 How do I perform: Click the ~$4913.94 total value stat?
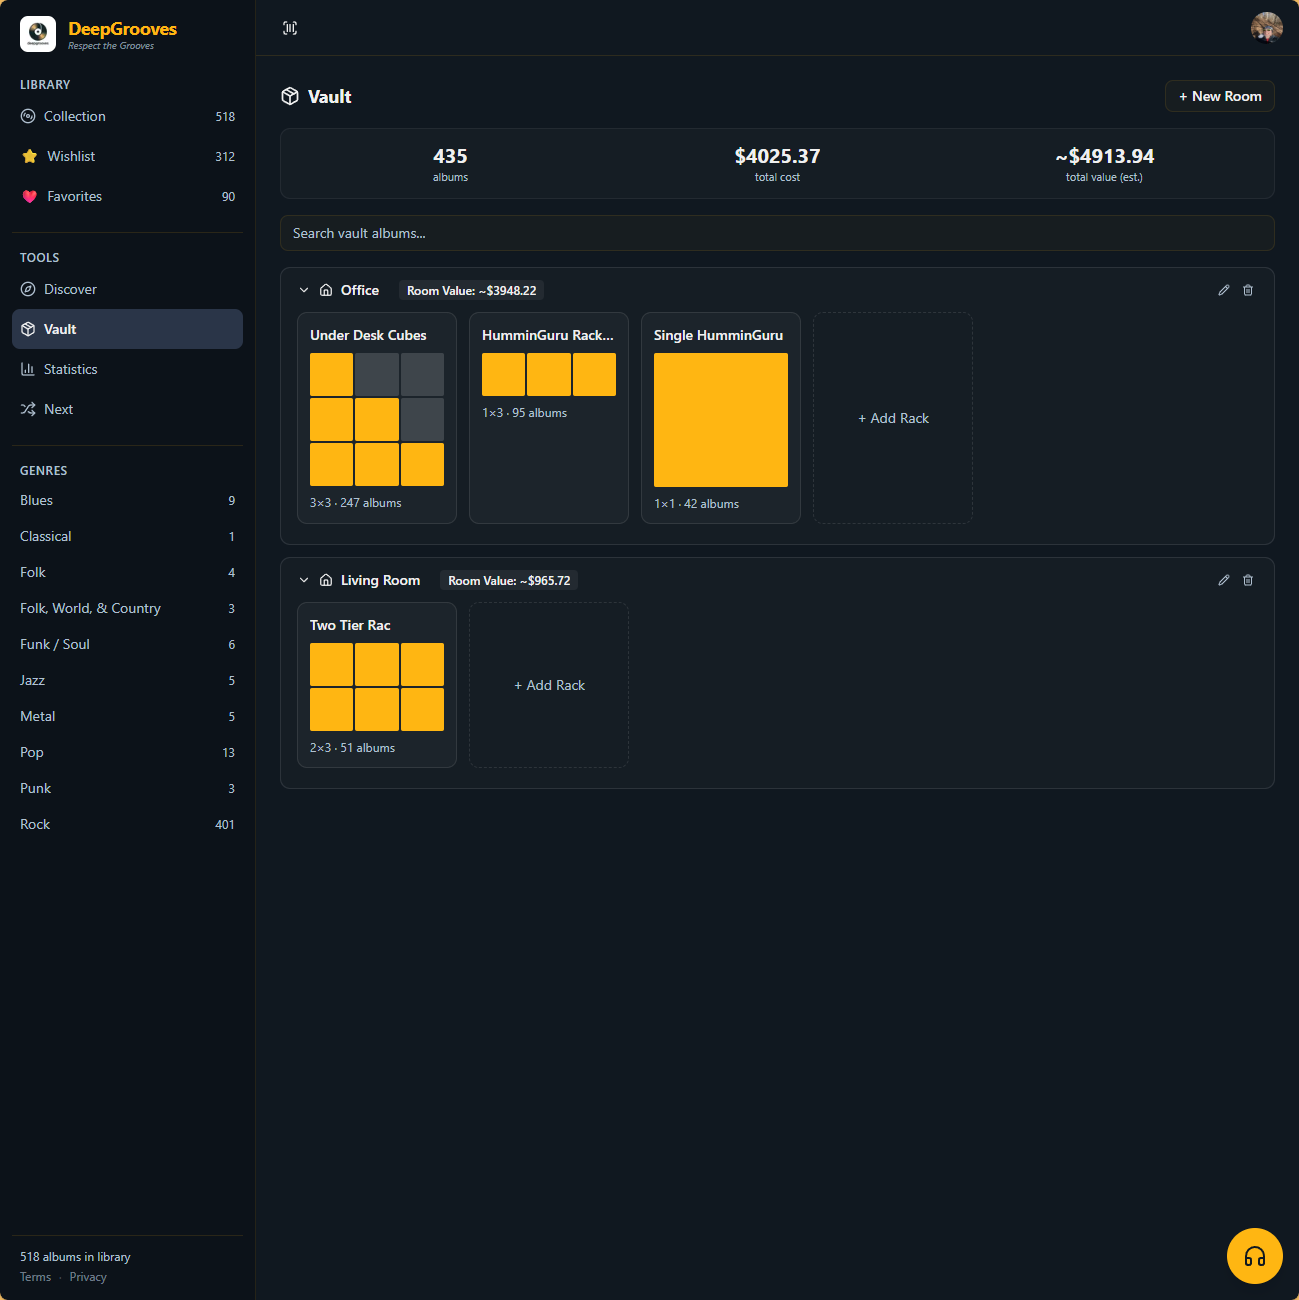pyautogui.click(x=1104, y=164)
